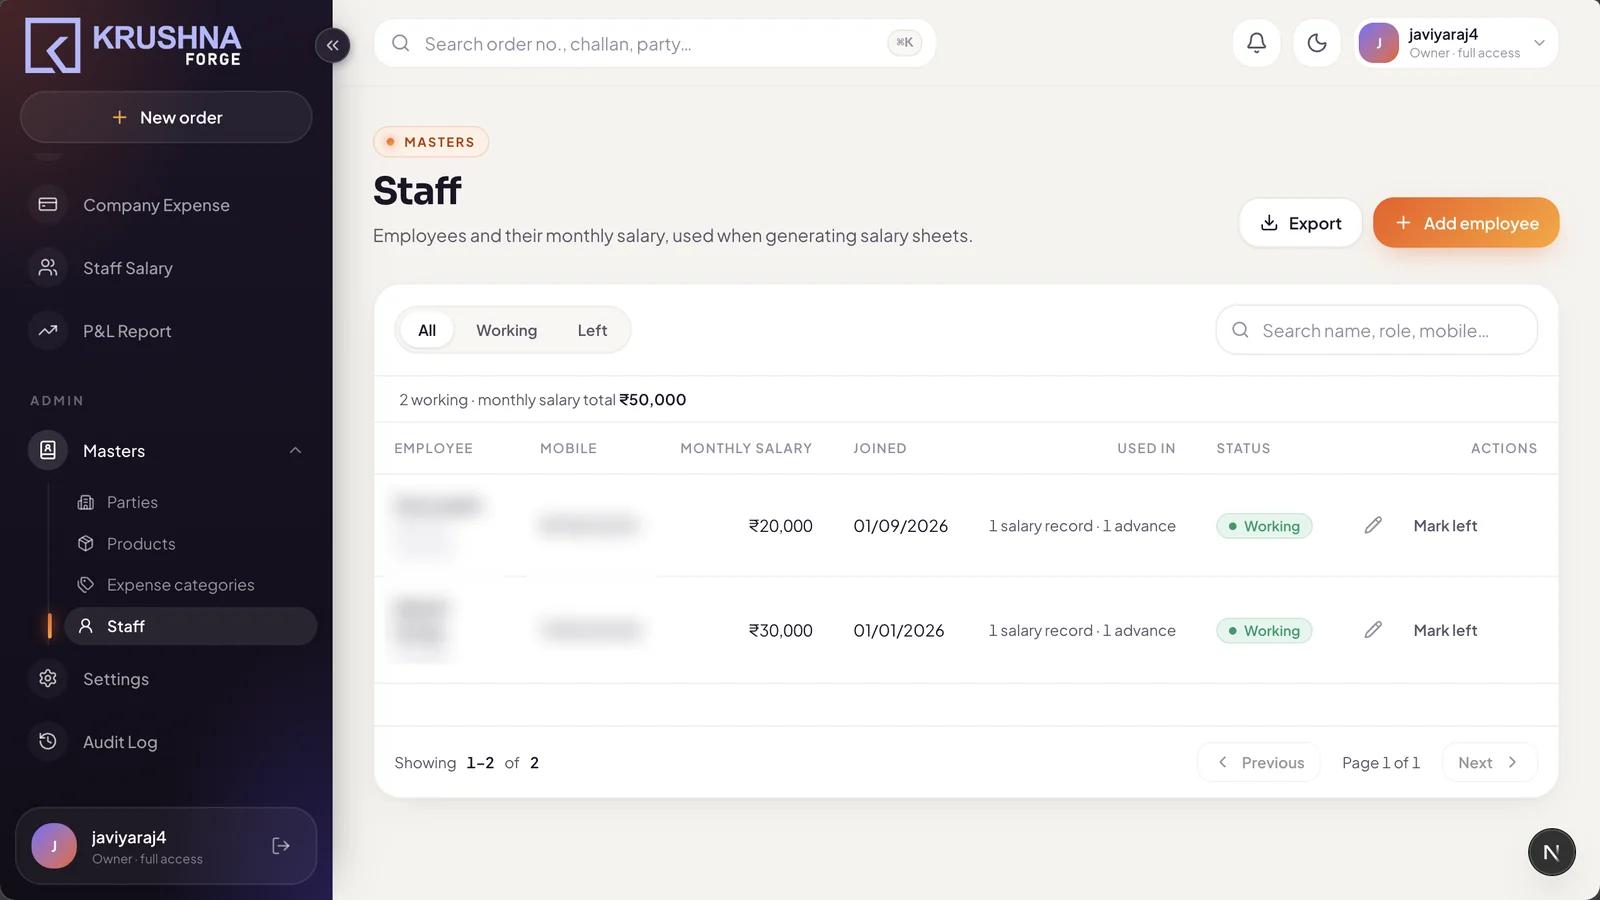This screenshot has width=1600, height=900.
Task: Go to Products under Masters
Action: pos(141,544)
